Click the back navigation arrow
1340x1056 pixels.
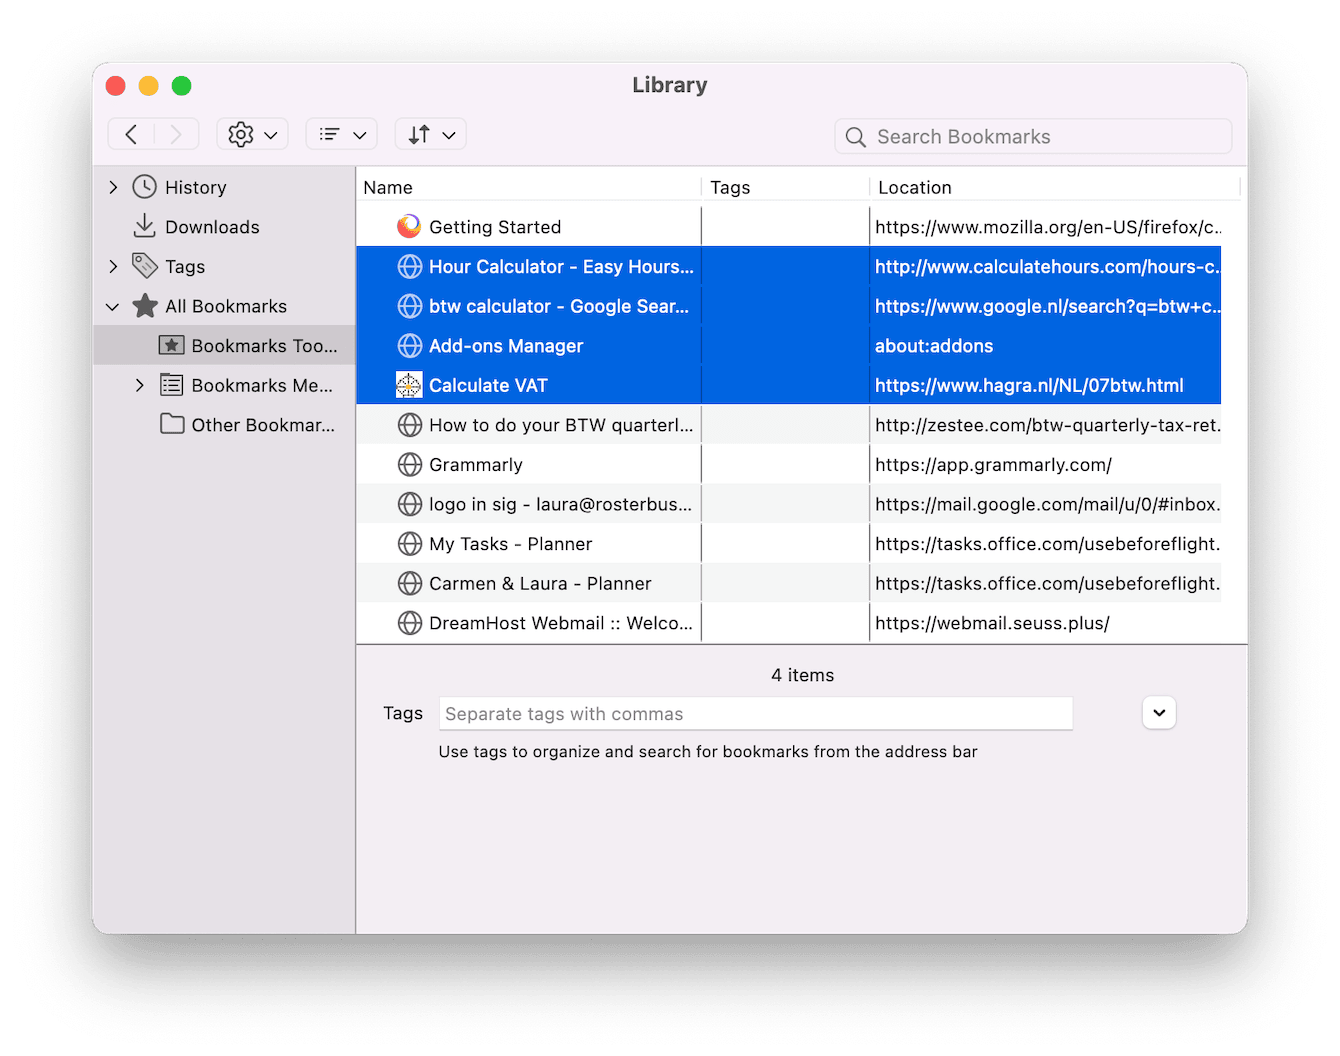tap(131, 133)
